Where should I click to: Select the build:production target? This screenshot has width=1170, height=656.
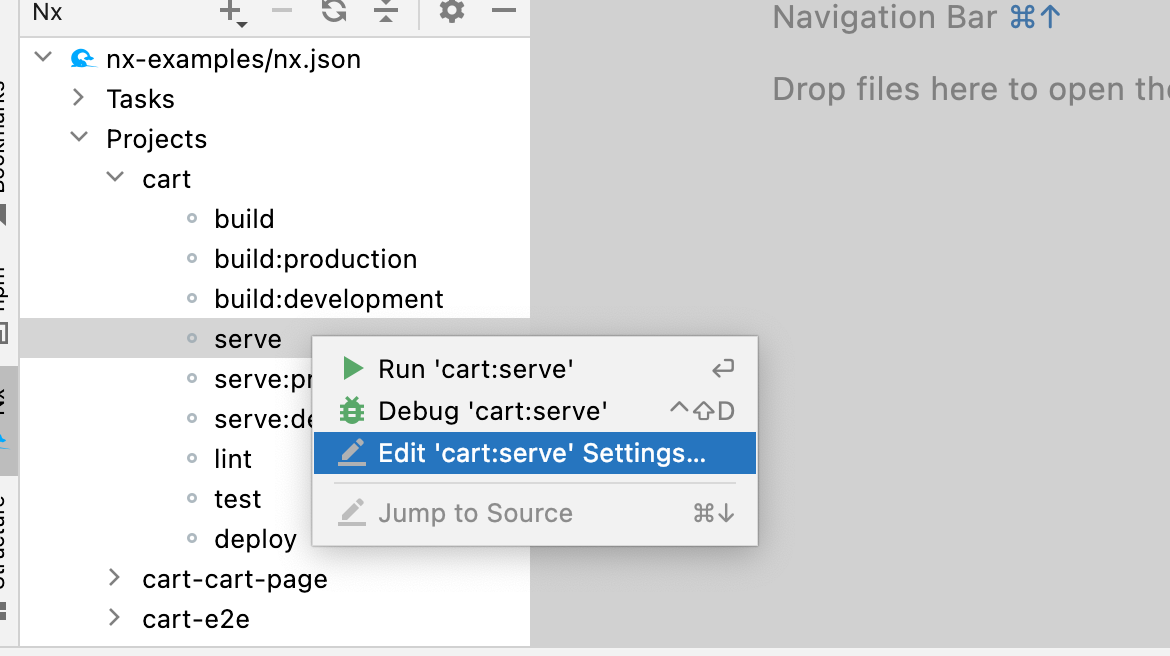[315, 258]
